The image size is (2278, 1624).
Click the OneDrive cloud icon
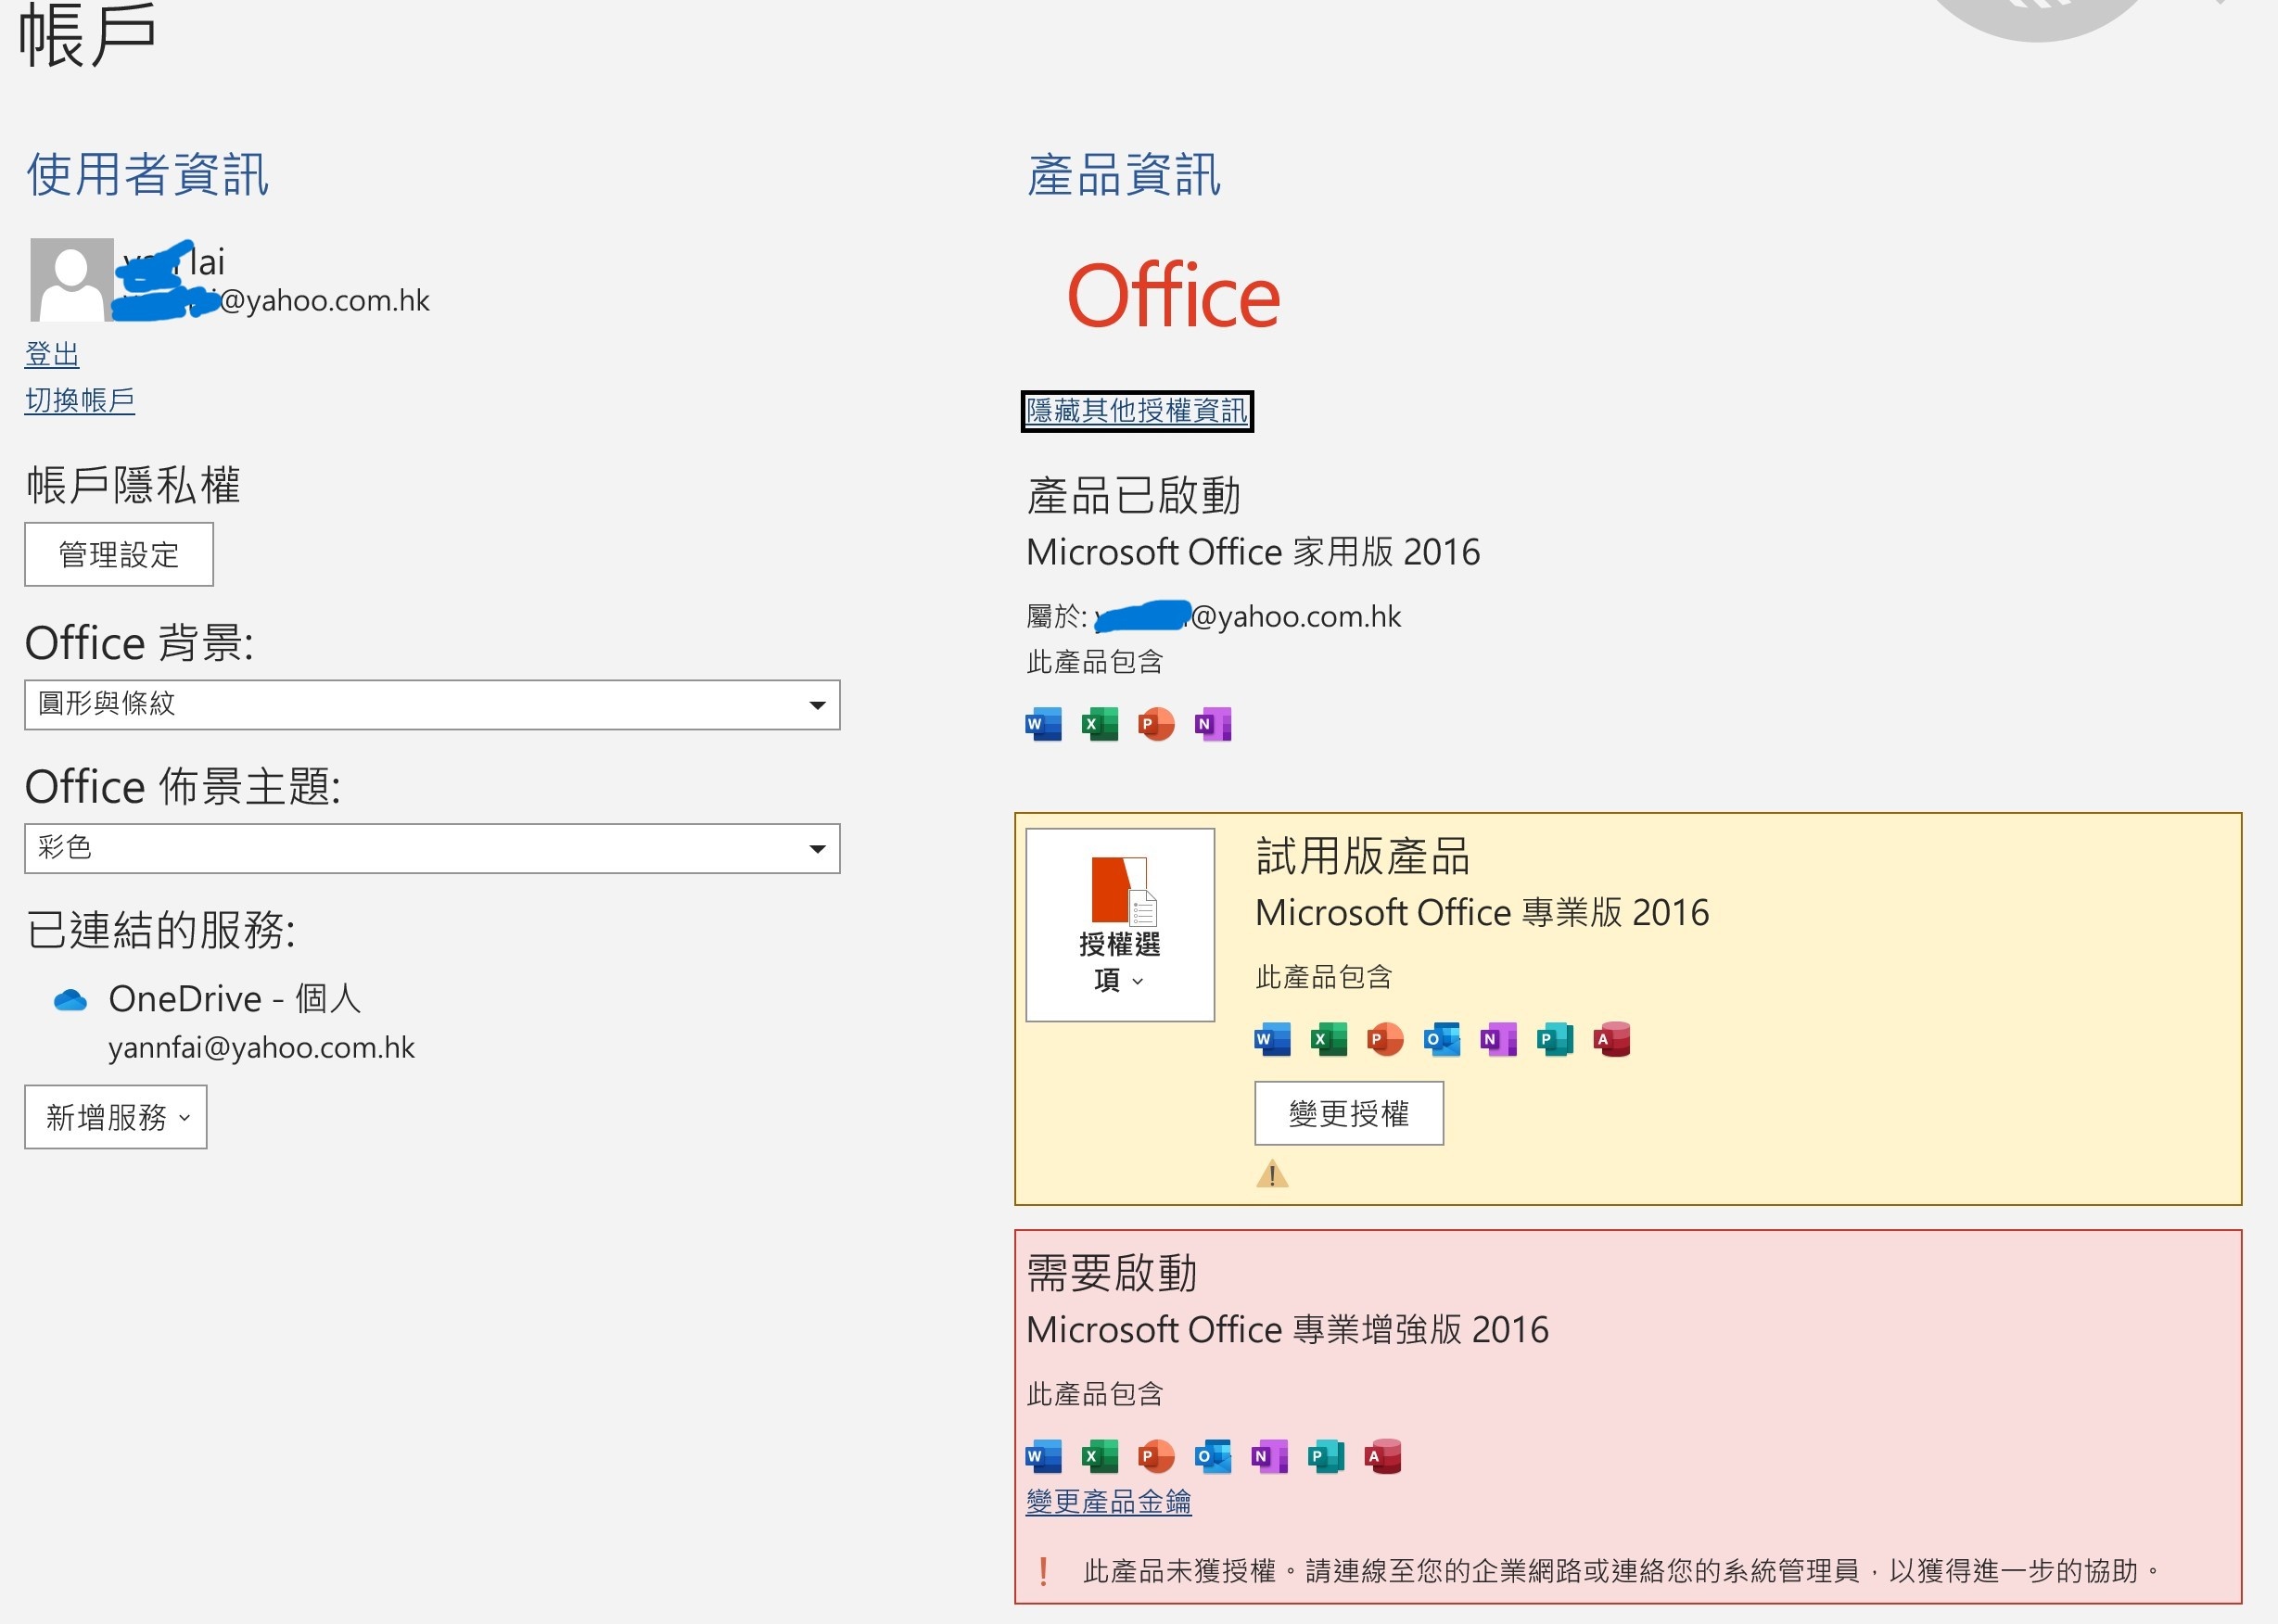(70, 1000)
